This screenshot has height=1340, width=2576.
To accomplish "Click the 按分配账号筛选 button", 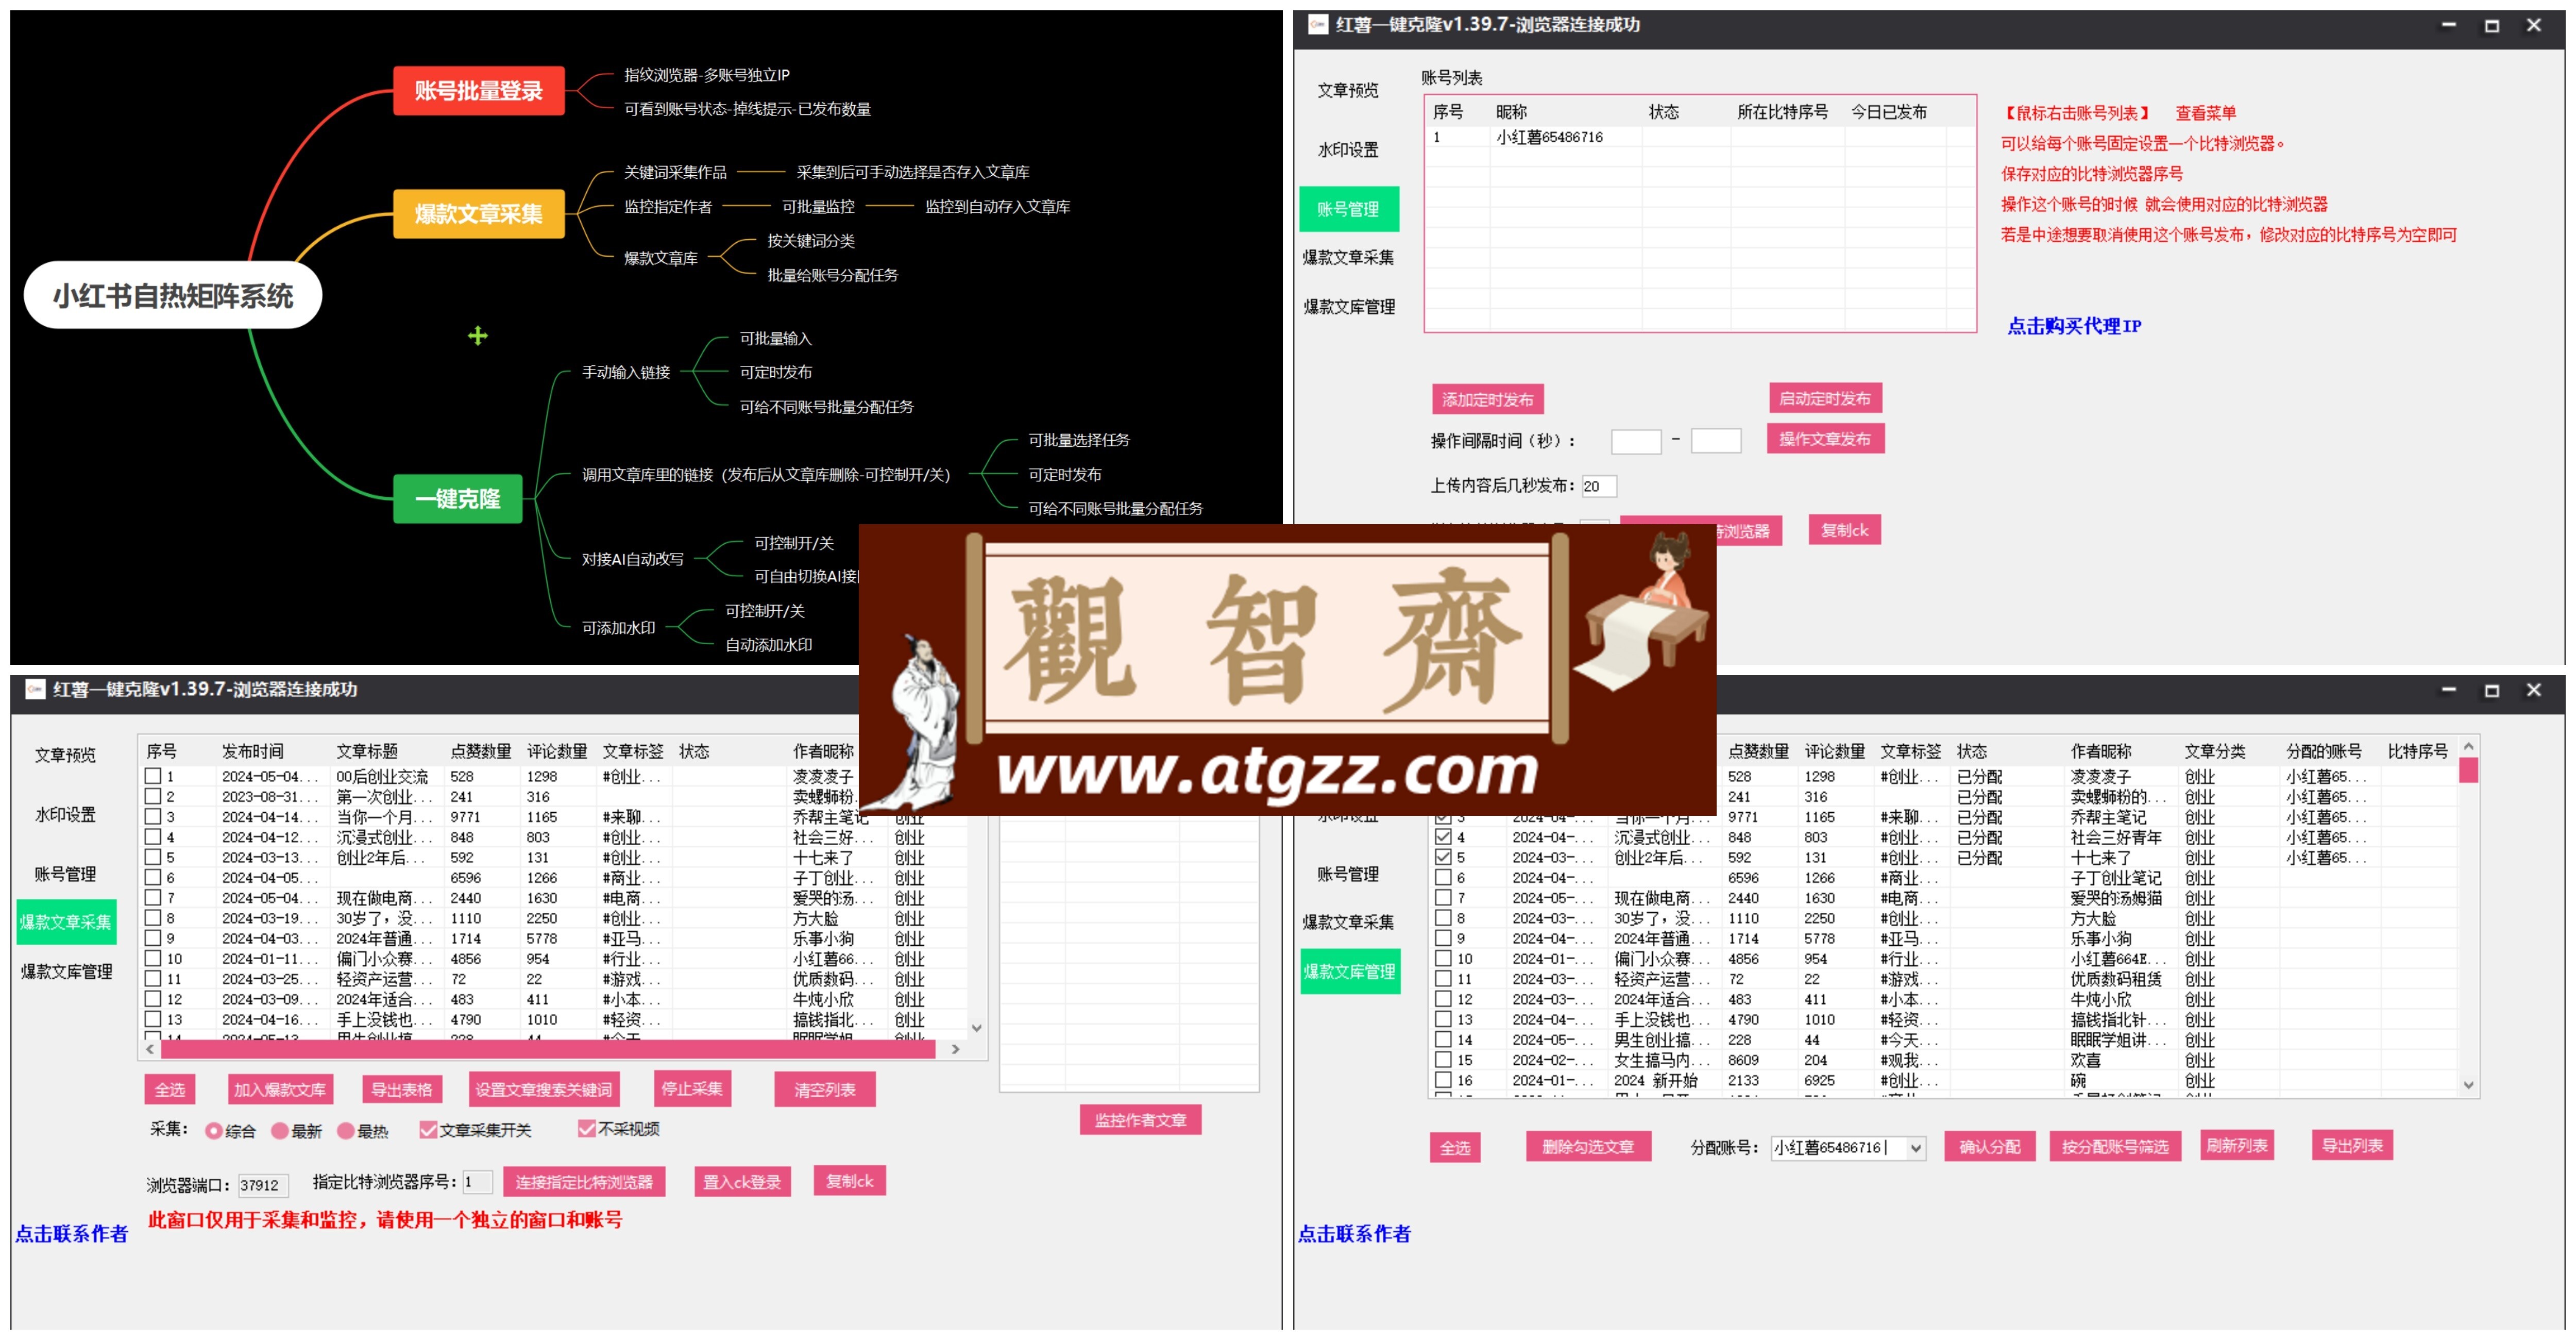I will click(x=2115, y=1147).
